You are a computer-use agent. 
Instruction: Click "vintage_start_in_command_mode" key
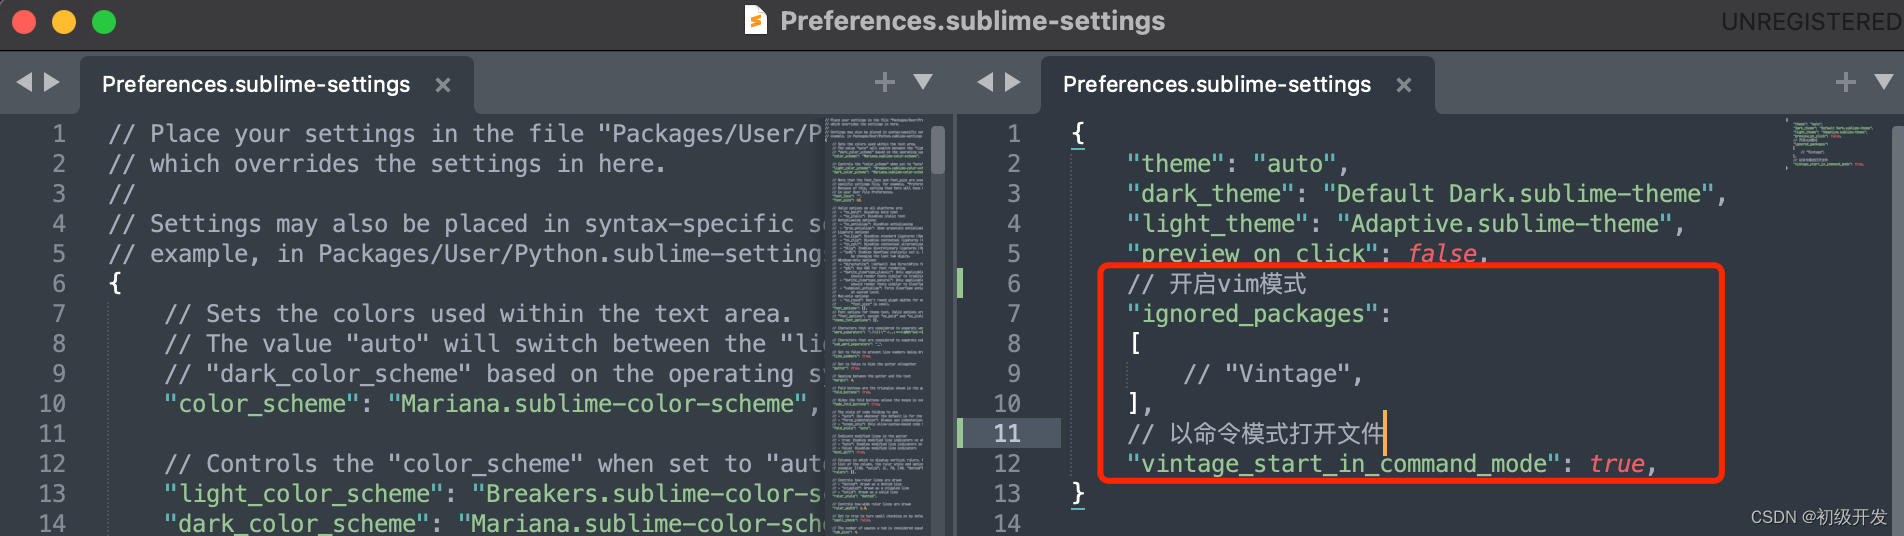coord(1344,464)
